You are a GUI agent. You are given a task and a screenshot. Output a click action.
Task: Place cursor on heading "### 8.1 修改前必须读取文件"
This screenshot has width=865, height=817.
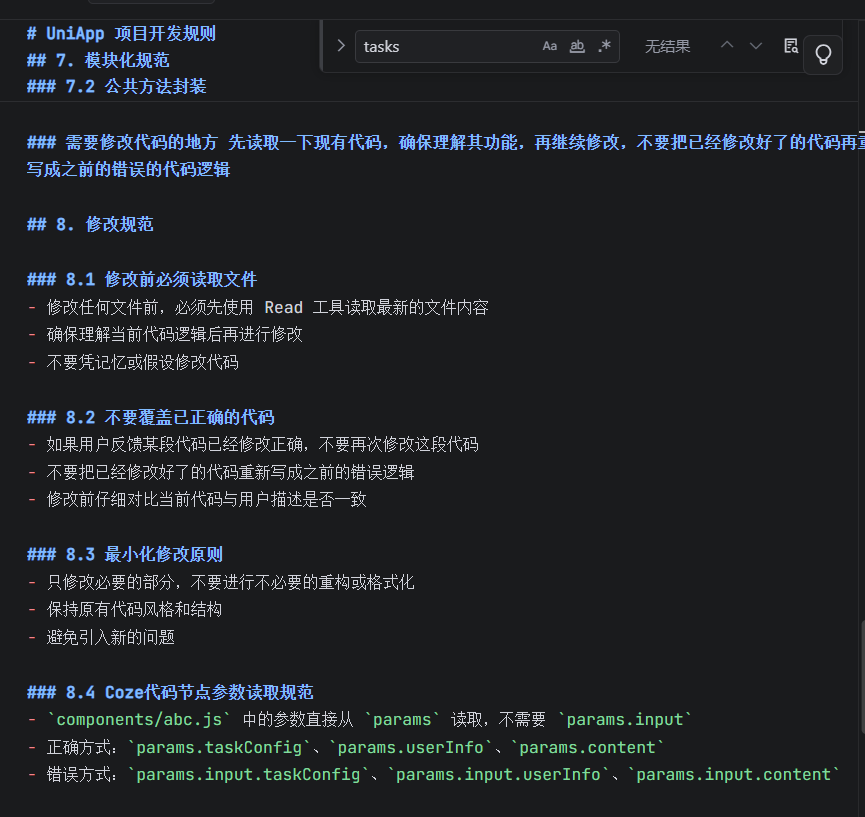[142, 280]
